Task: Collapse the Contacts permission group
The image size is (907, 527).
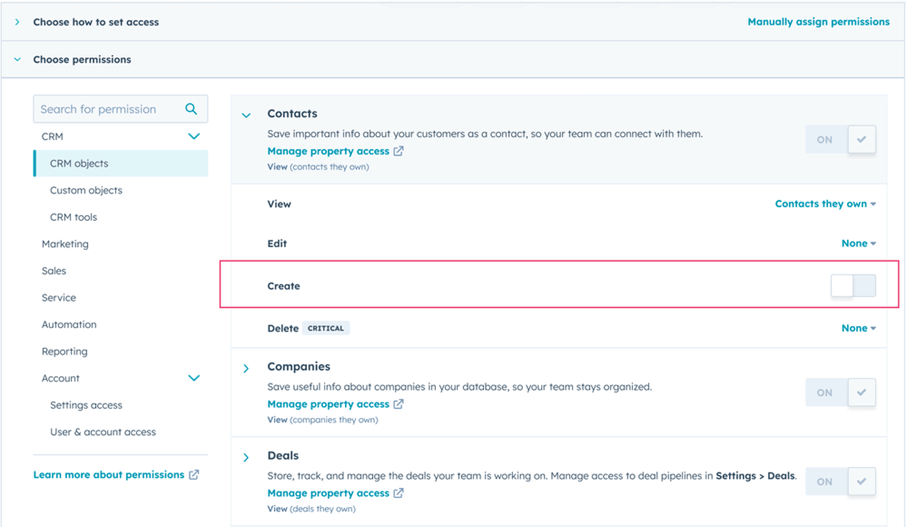Action: (x=246, y=115)
